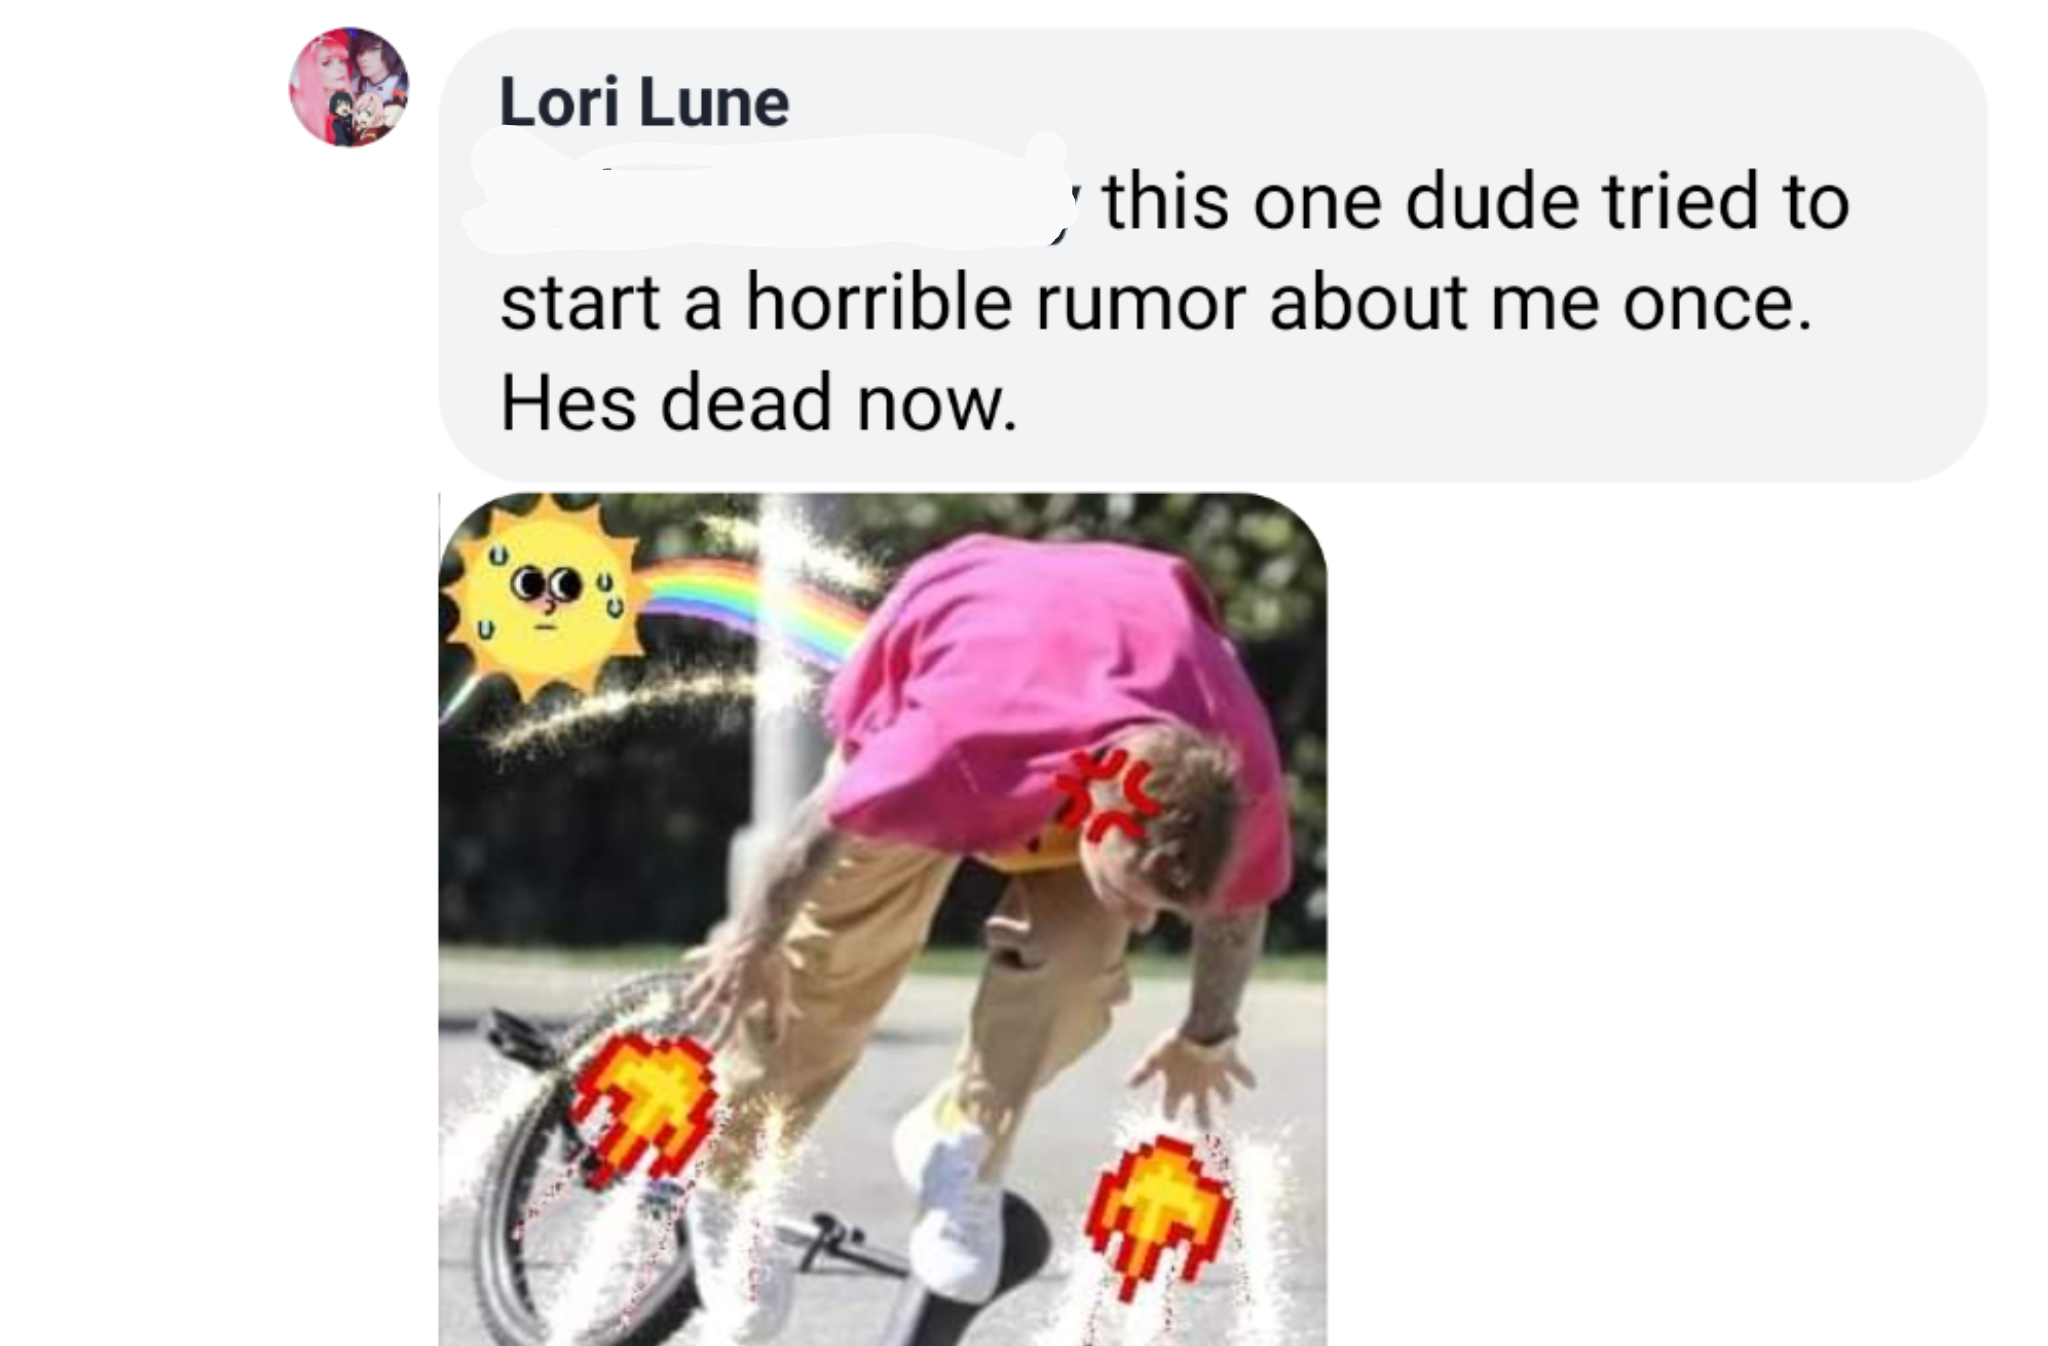Screen dimensions: 2048x1346
Task: Click the word "horrible" in the comment
Action: click(878, 303)
